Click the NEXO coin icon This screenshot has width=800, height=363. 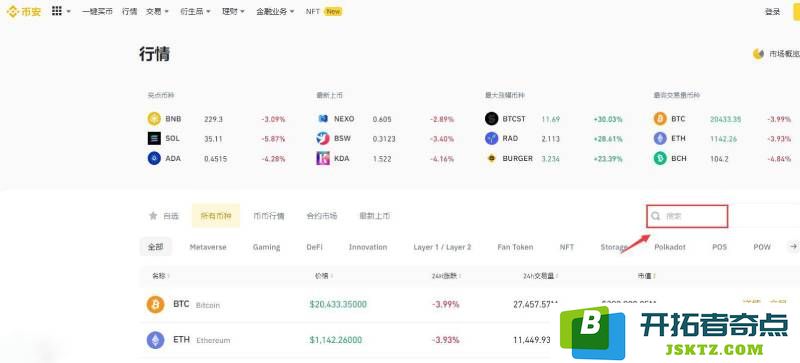(x=322, y=119)
